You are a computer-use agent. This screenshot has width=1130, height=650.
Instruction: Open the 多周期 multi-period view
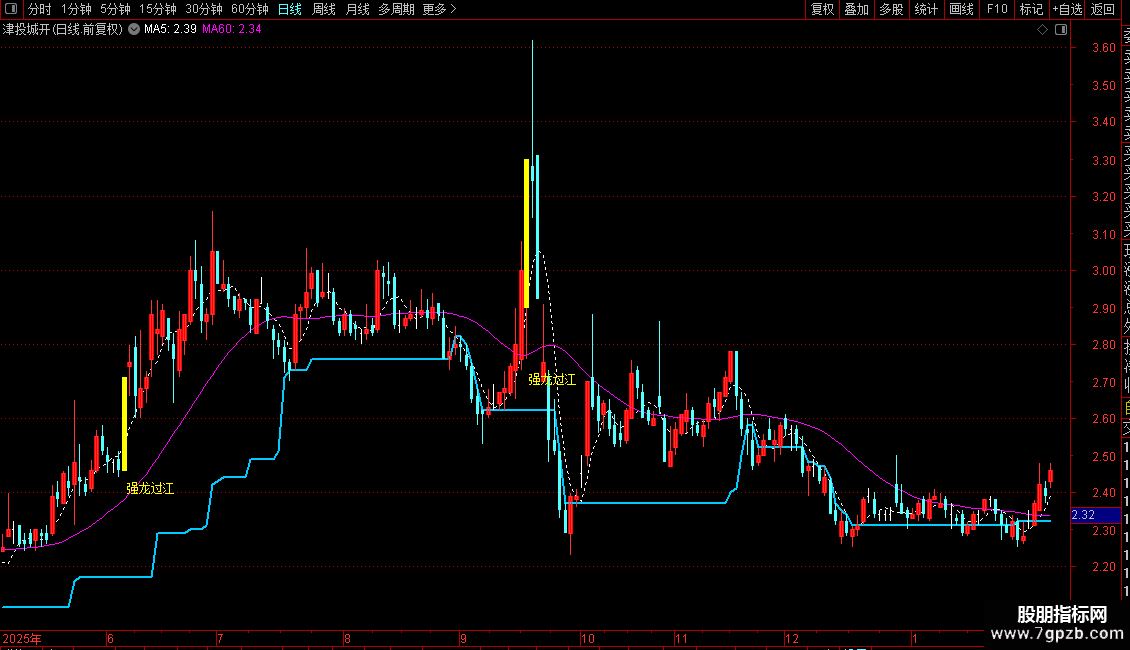(396, 9)
